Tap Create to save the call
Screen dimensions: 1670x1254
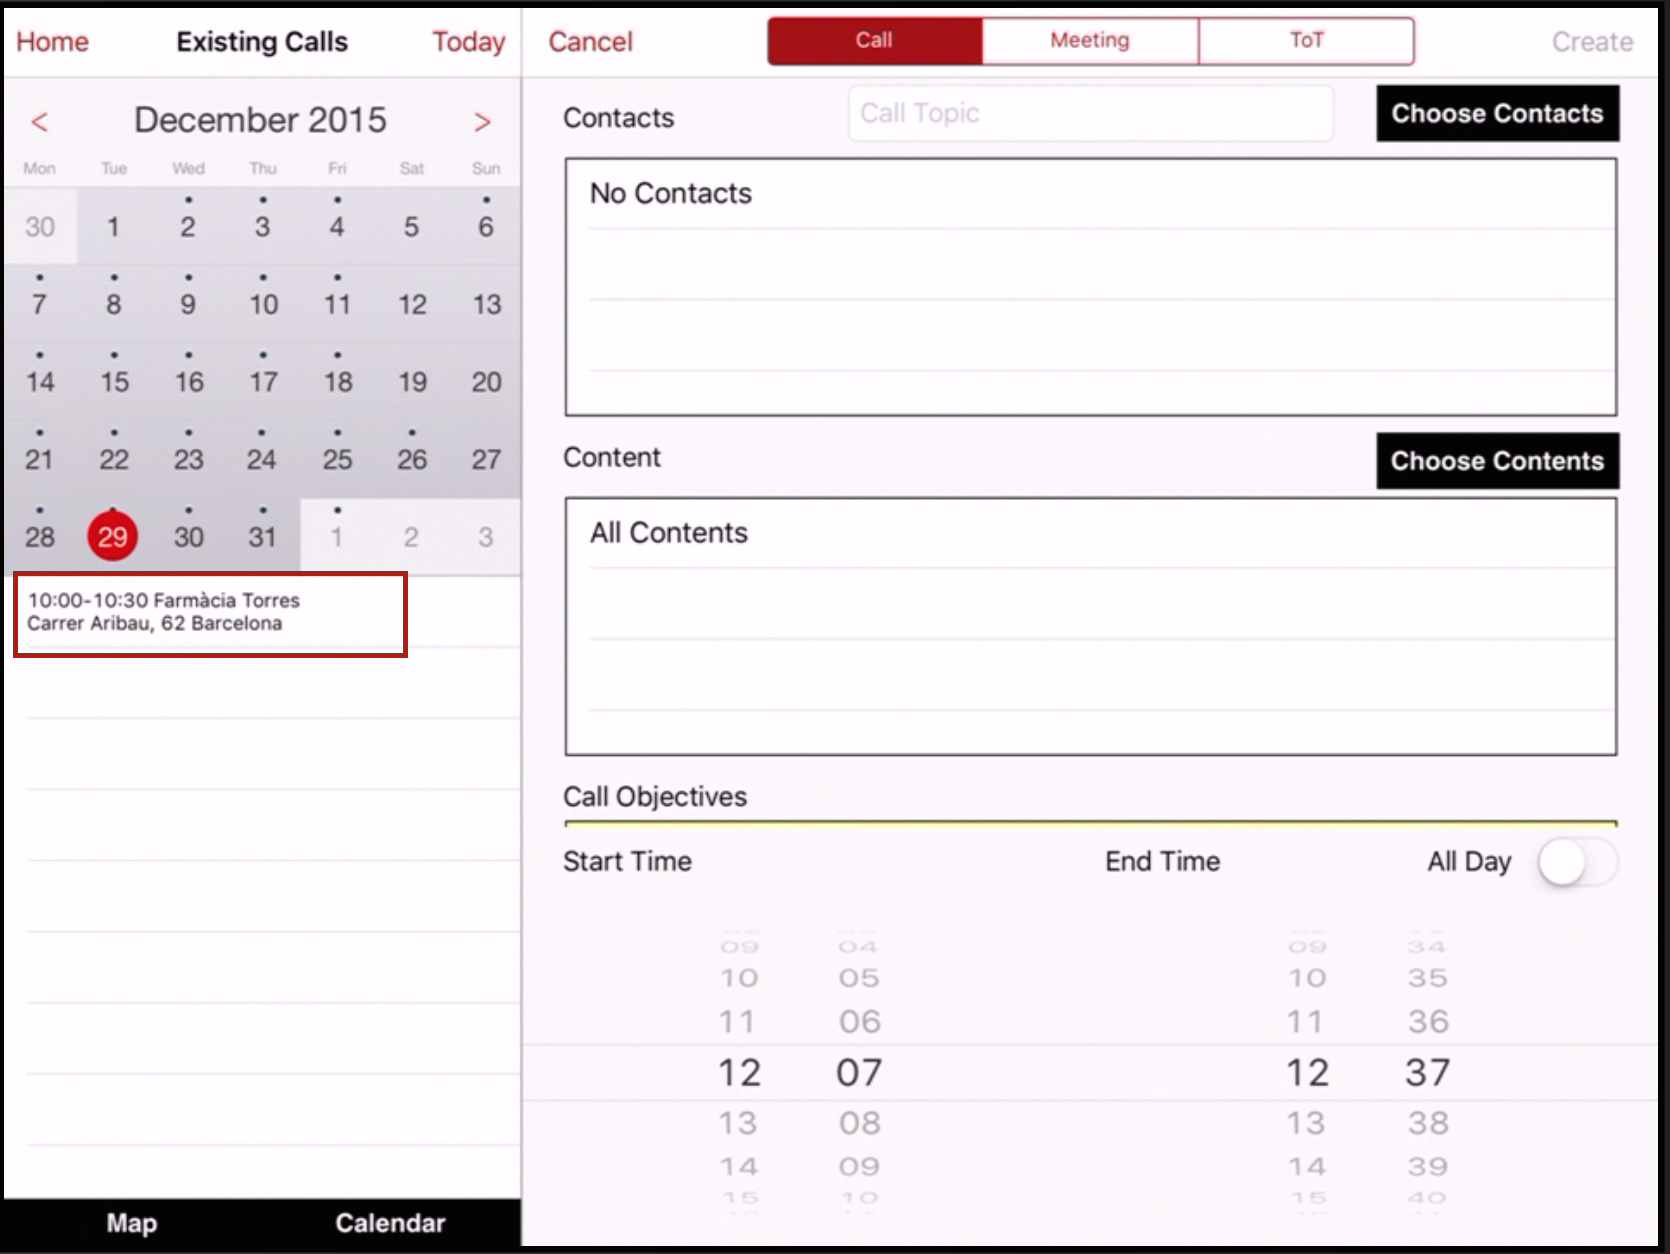point(1591,42)
